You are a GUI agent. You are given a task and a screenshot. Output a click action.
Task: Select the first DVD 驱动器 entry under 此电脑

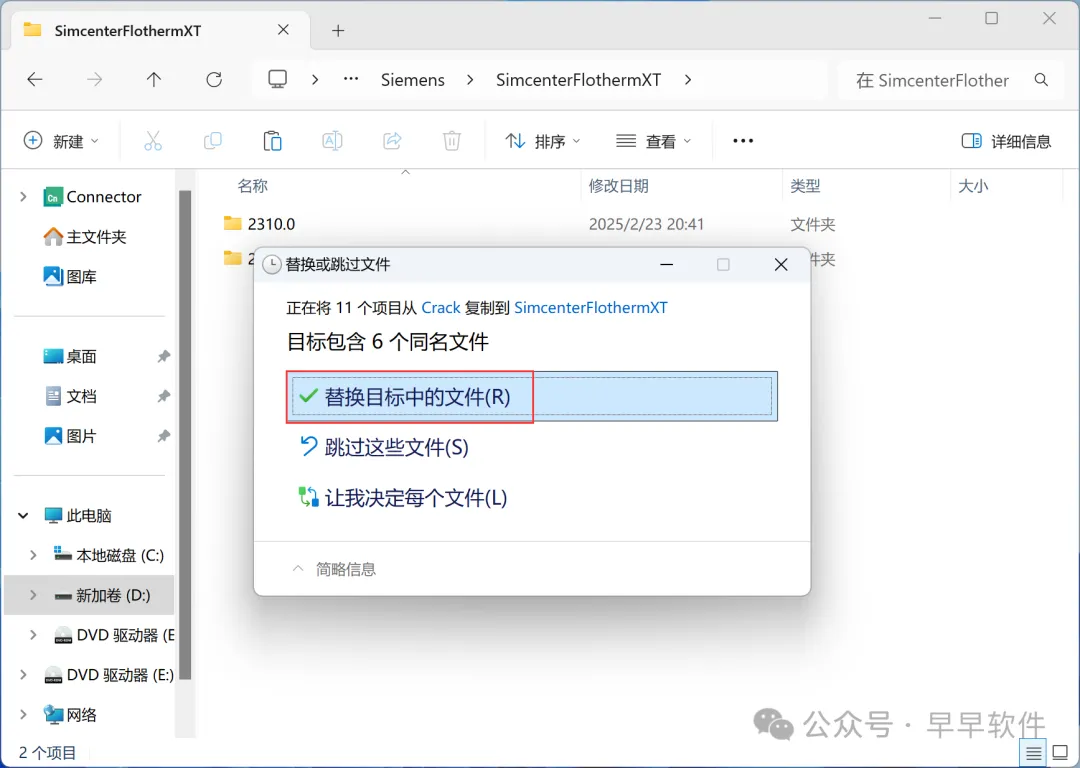[114, 635]
